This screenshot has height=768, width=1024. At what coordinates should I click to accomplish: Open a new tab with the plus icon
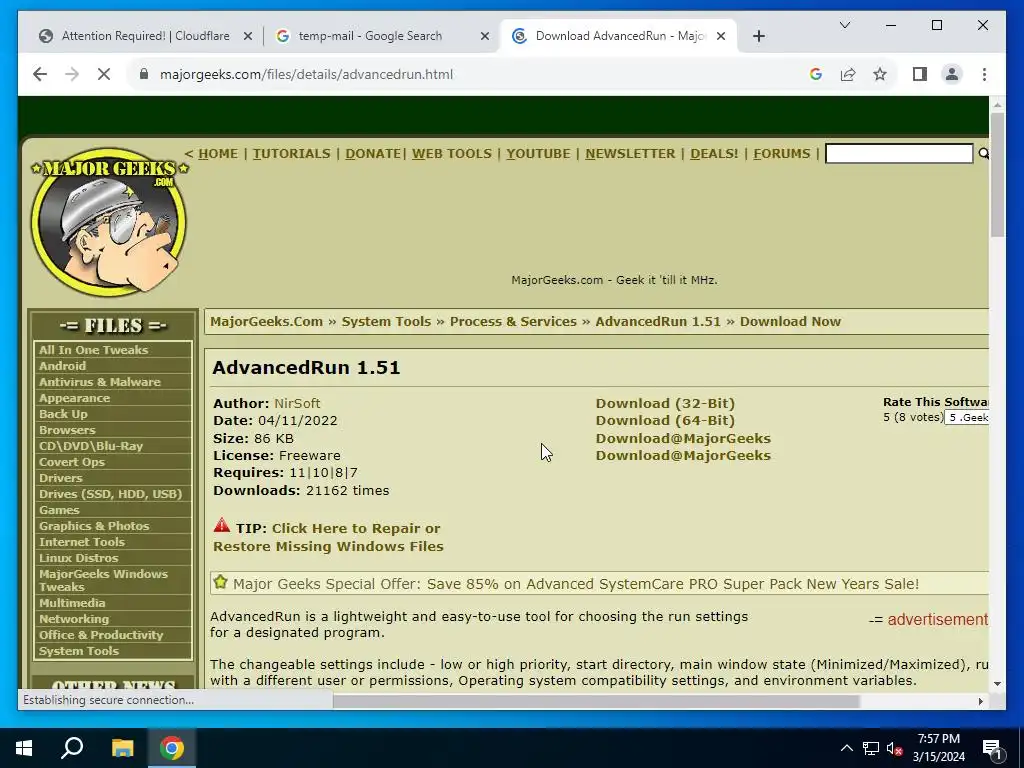coord(758,36)
